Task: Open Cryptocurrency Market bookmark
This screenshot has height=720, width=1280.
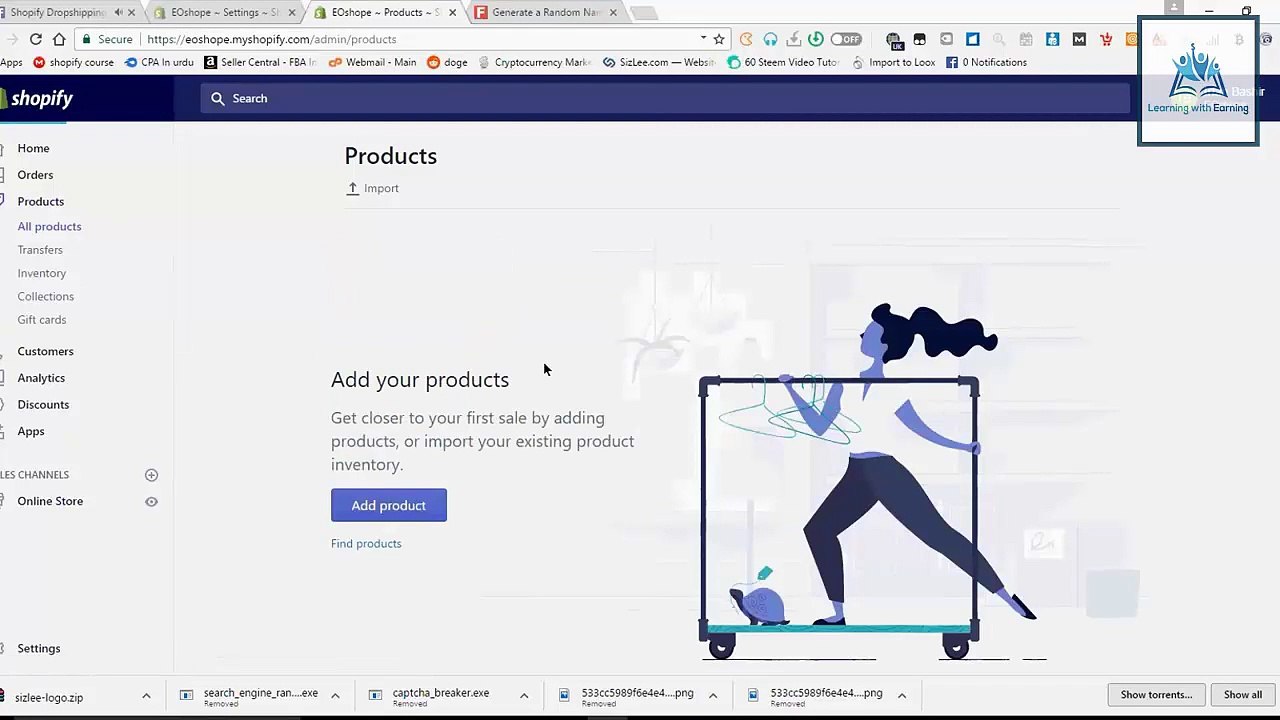Action: pos(535,62)
